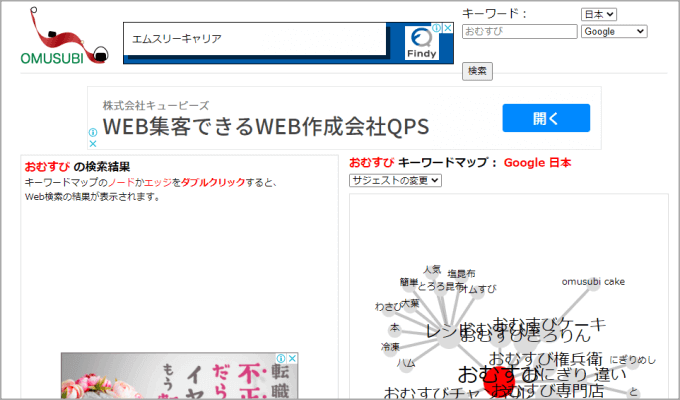Click the 本 keyword node
The image size is (680, 400).
tap(394, 327)
